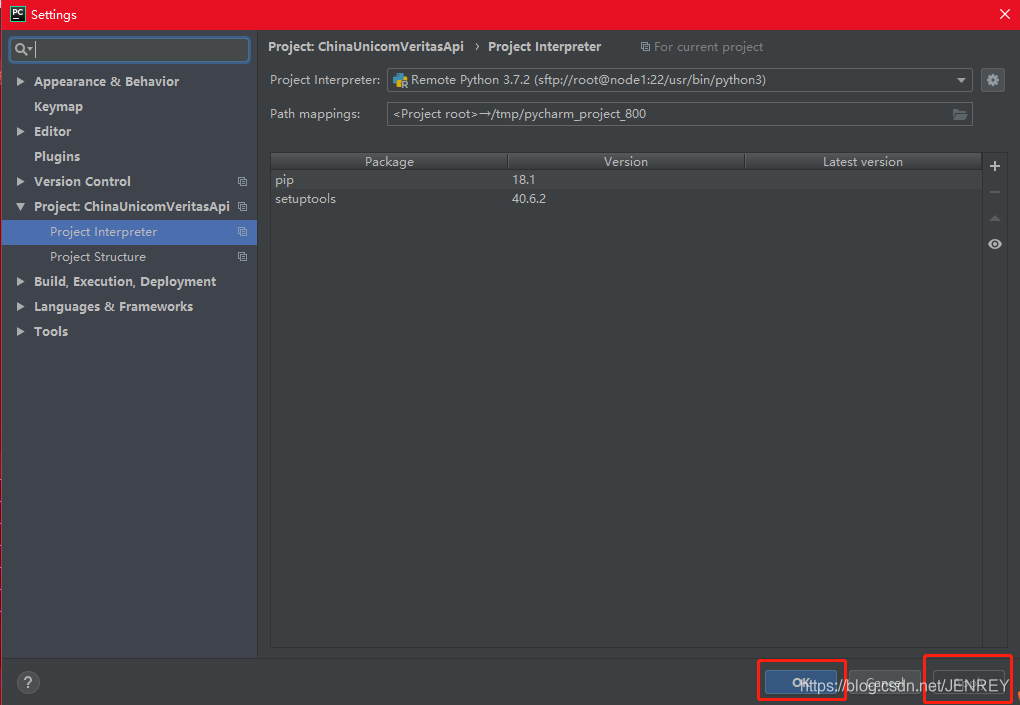Sort by Version column header
The image size is (1020, 705).
[626, 161]
